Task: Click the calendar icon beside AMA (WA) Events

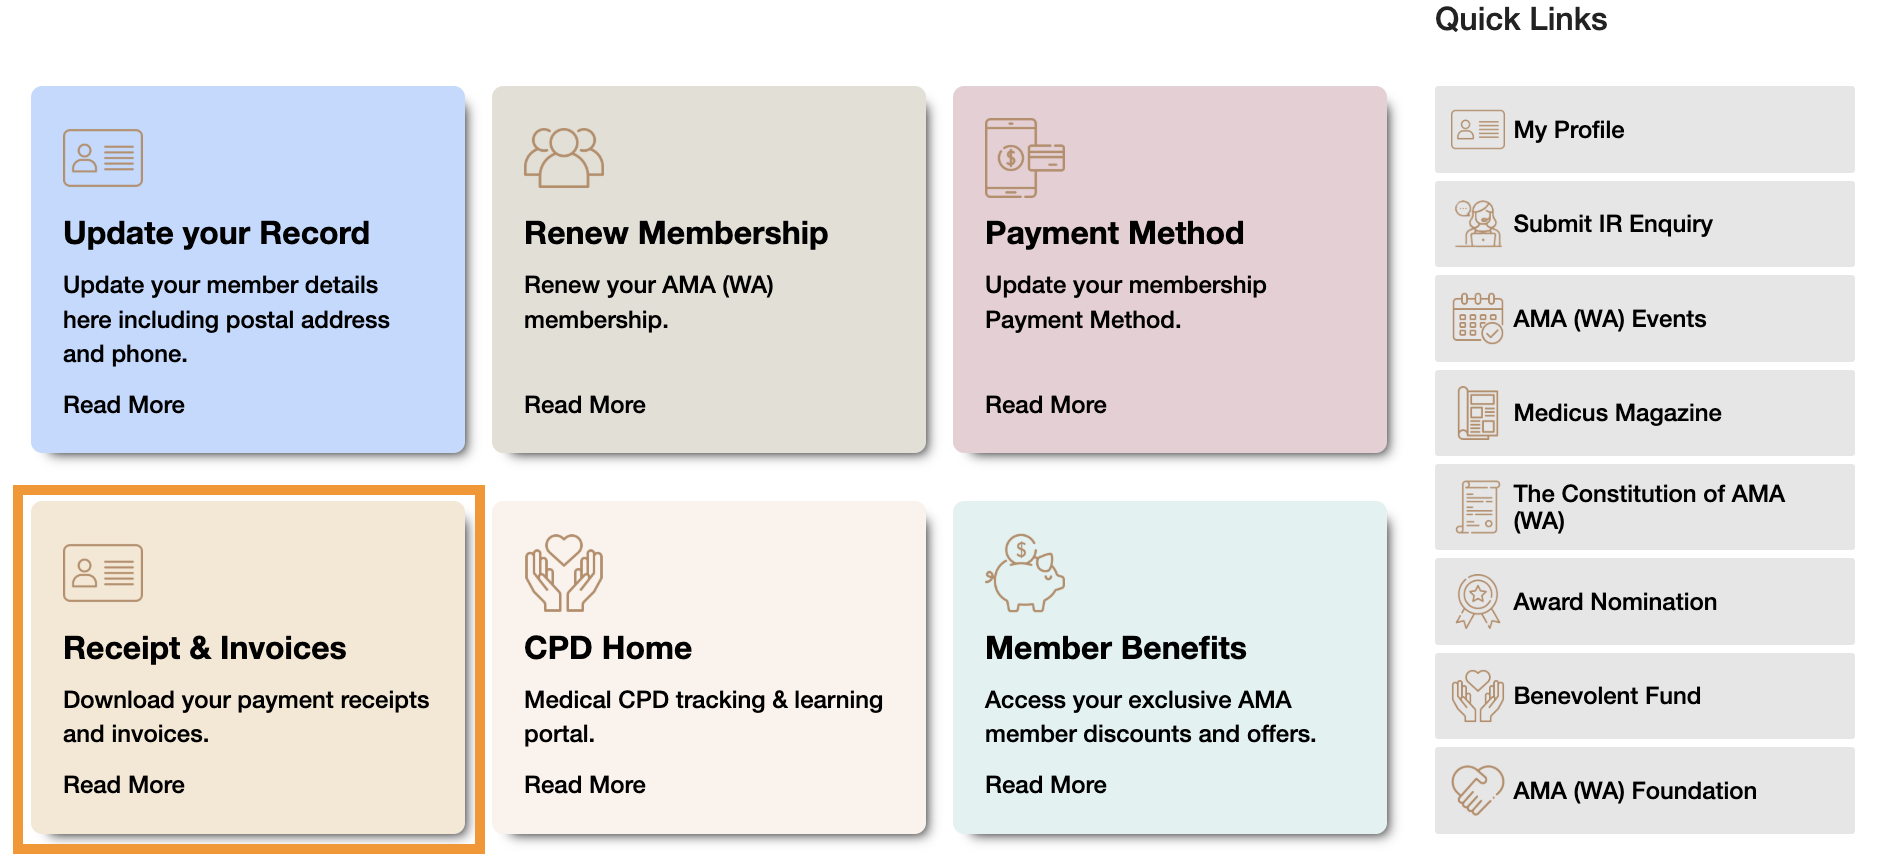Action: 1478,318
